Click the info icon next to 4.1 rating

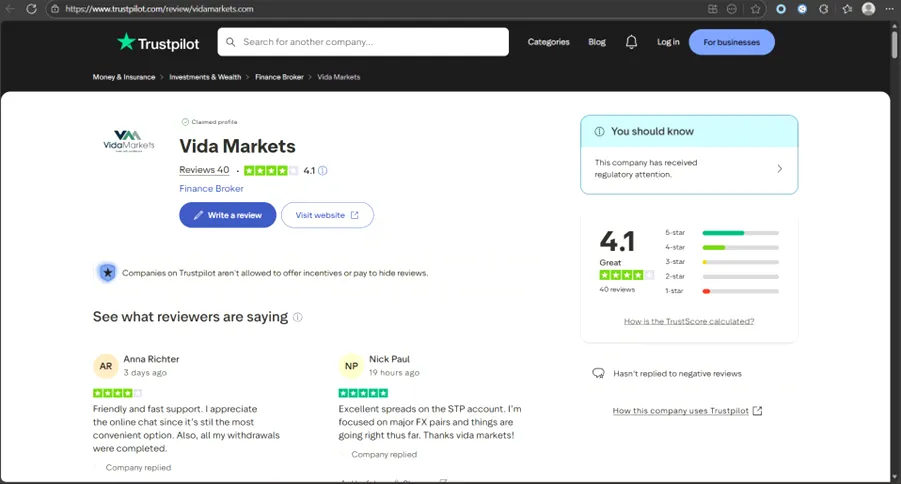(323, 171)
